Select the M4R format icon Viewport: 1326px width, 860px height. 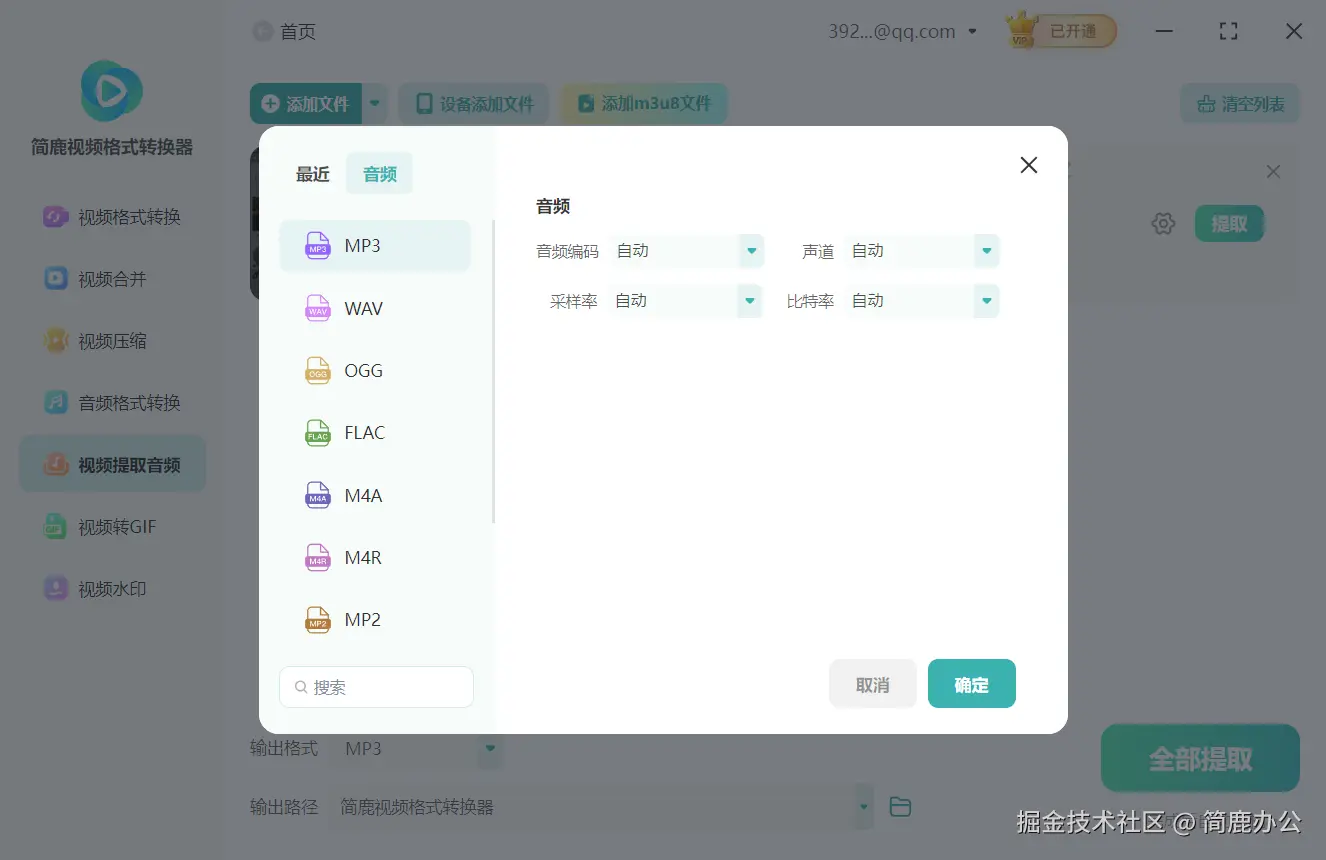coord(318,557)
